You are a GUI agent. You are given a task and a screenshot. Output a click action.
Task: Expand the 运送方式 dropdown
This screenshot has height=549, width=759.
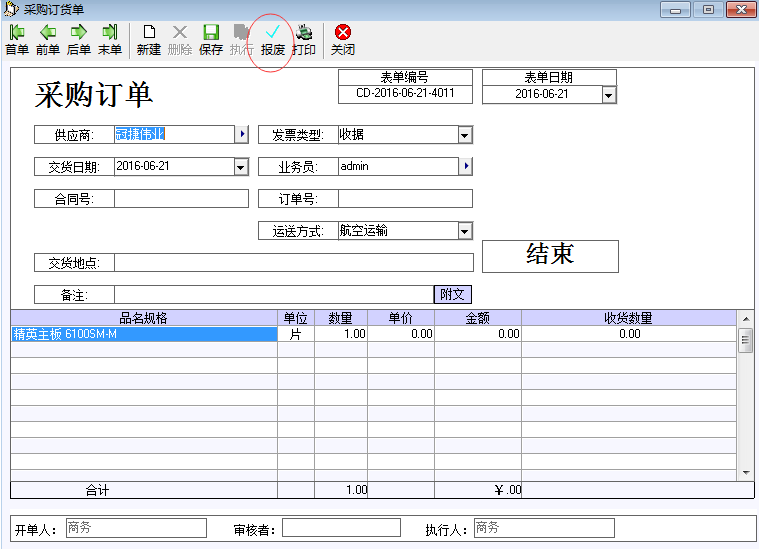click(465, 231)
